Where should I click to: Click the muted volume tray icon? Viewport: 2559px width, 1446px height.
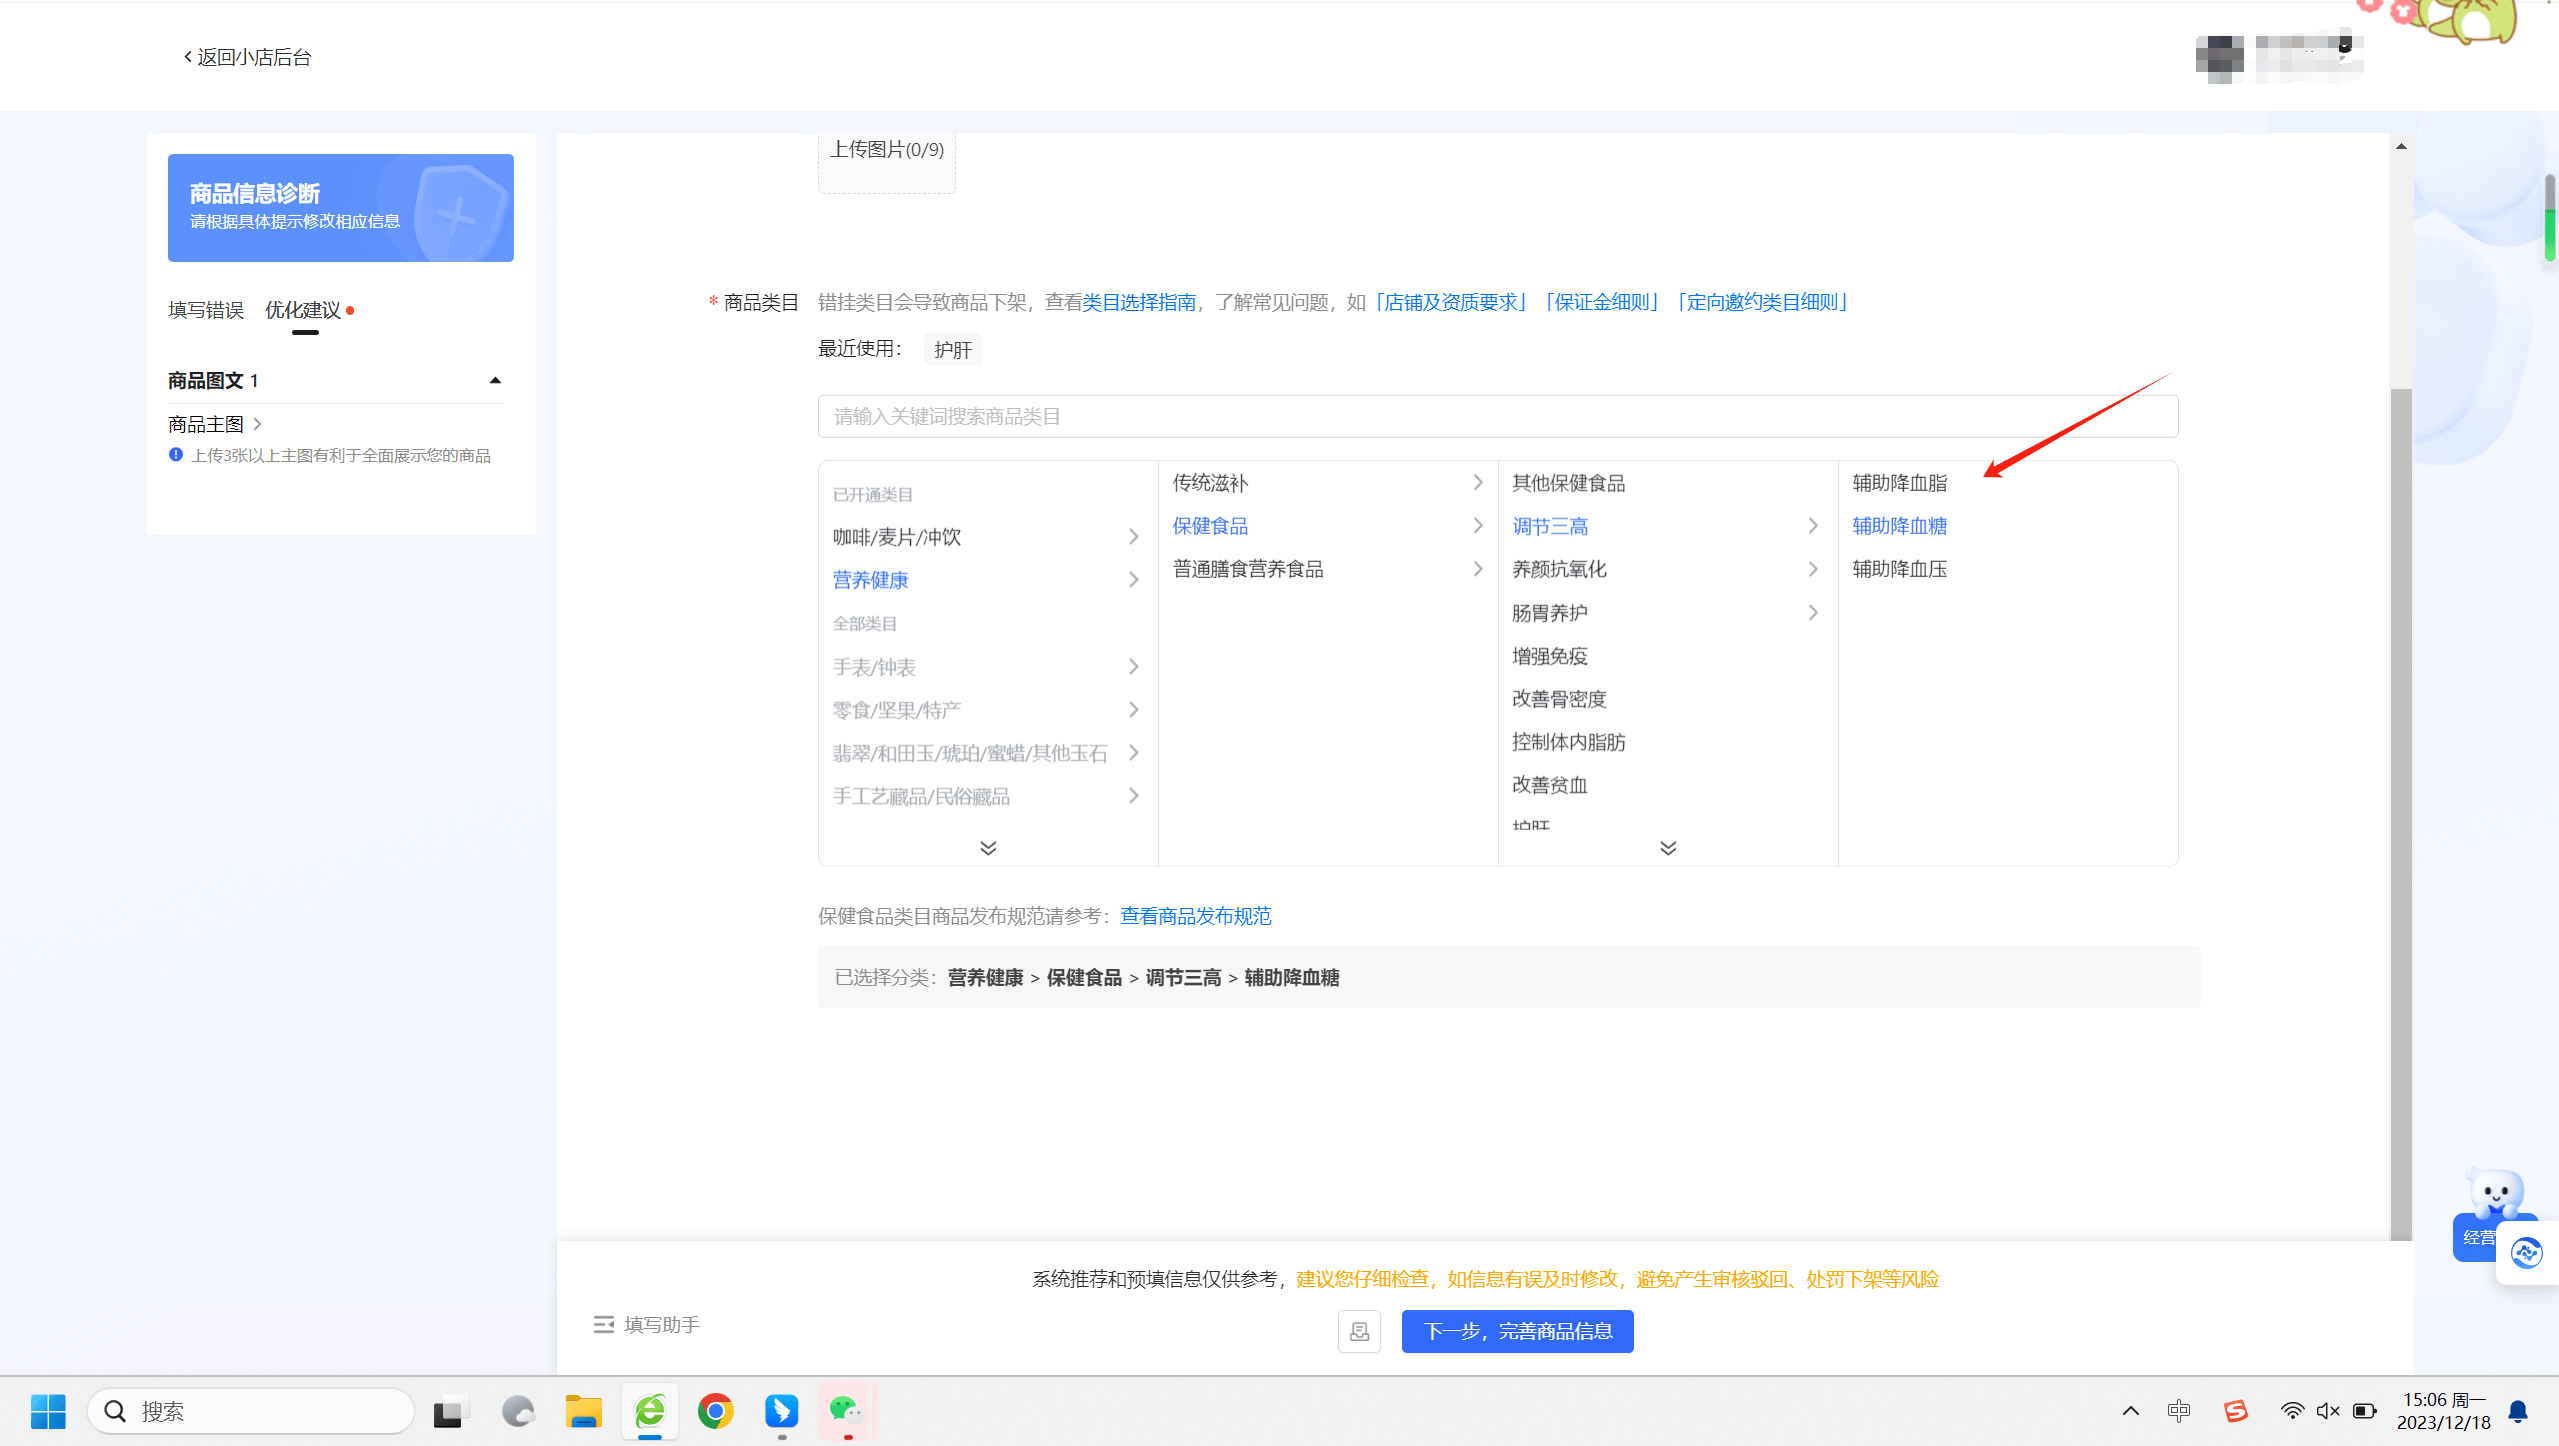(2328, 1411)
